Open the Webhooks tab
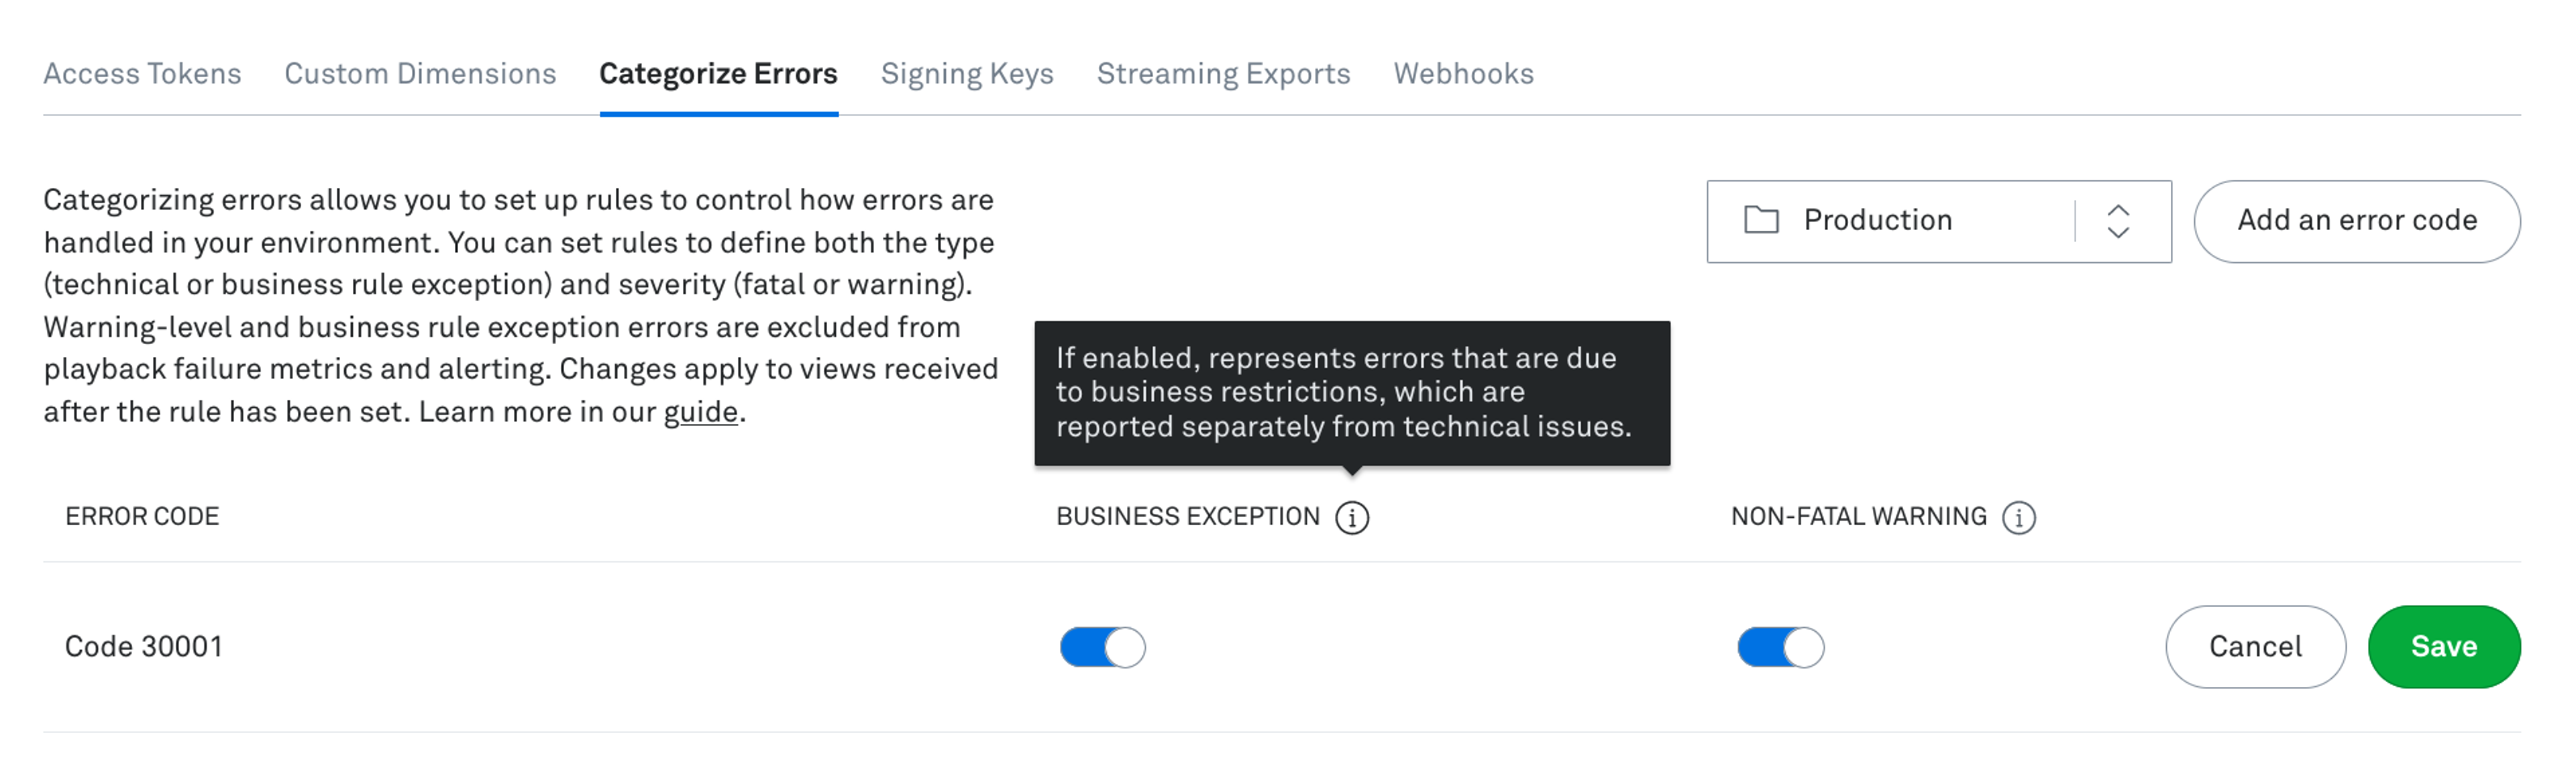This screenshot has width=2576, height=762. coord(1464,72)
